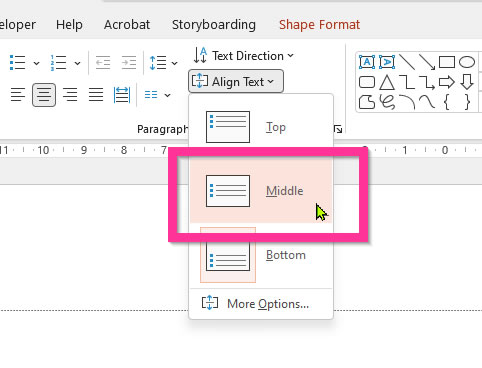Select the Elbow Connector shape
This screenshot has height=368, width=482.
pyautogui.click(x=407, y=82)
